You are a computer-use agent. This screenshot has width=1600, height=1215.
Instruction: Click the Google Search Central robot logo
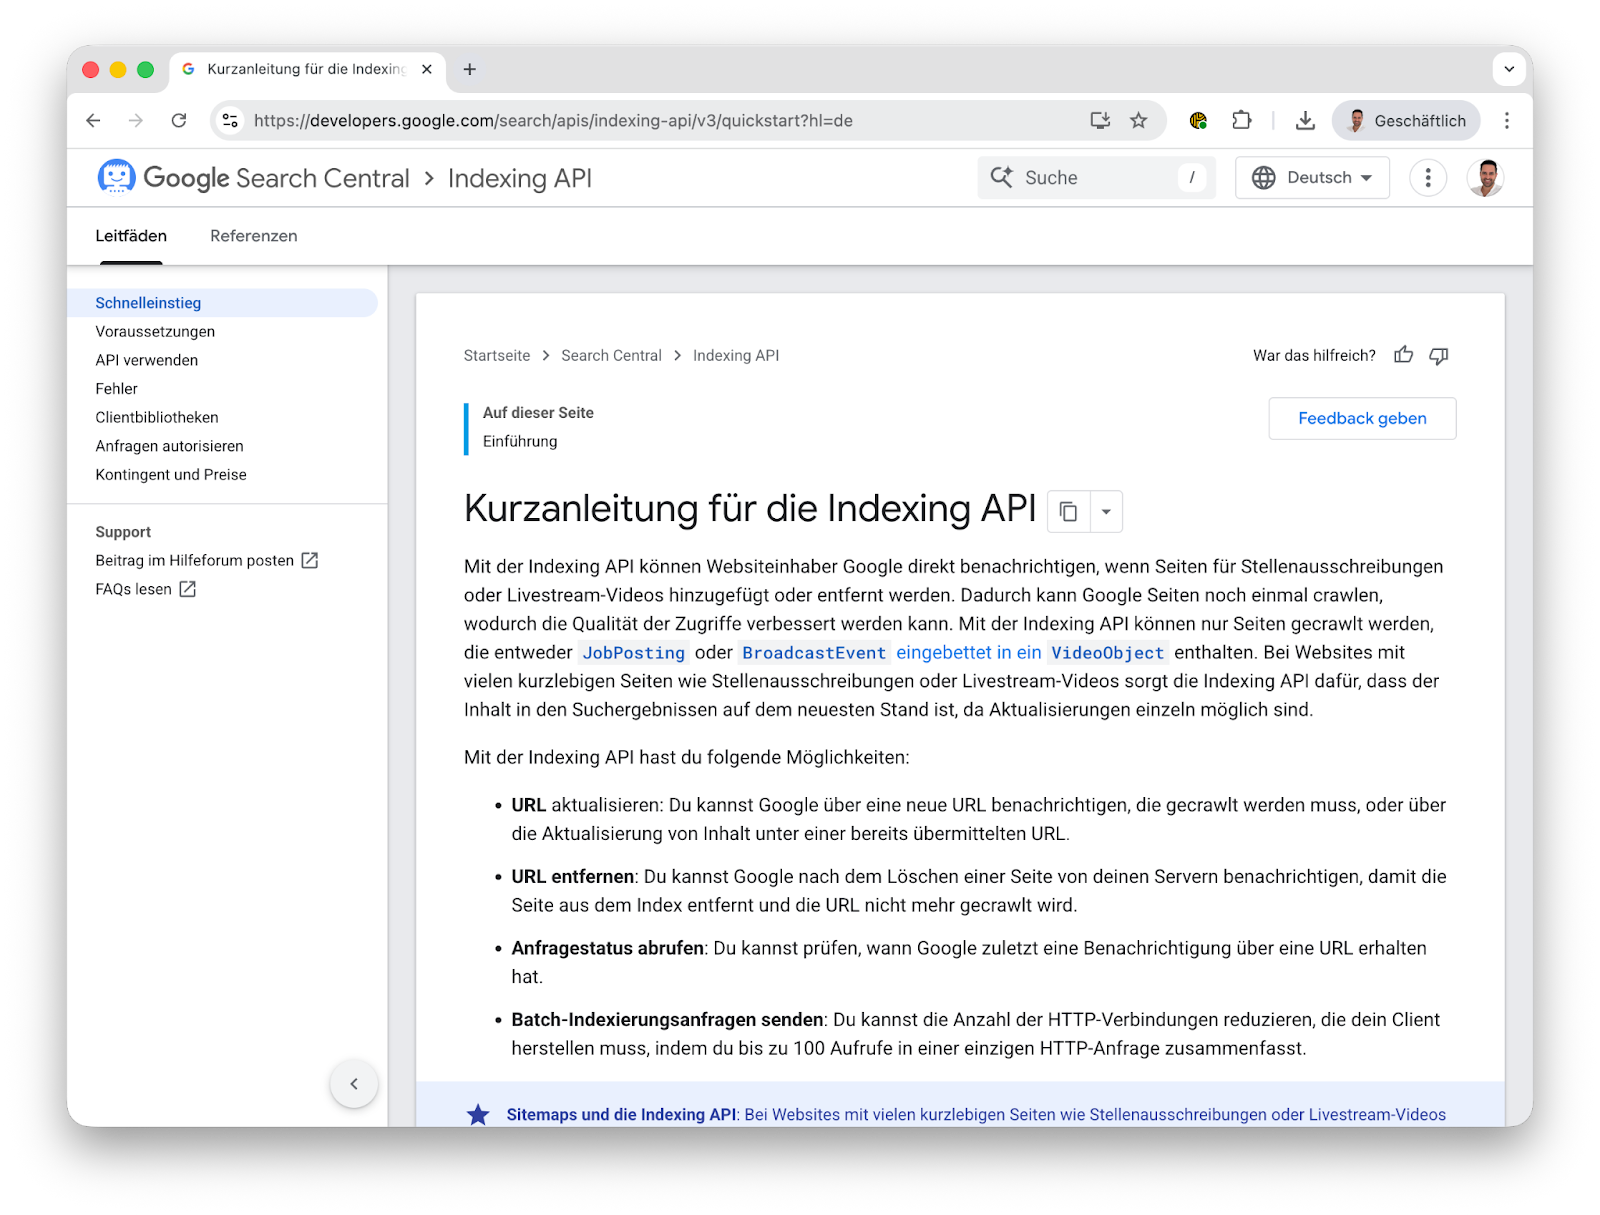click(x=116, y=177)
